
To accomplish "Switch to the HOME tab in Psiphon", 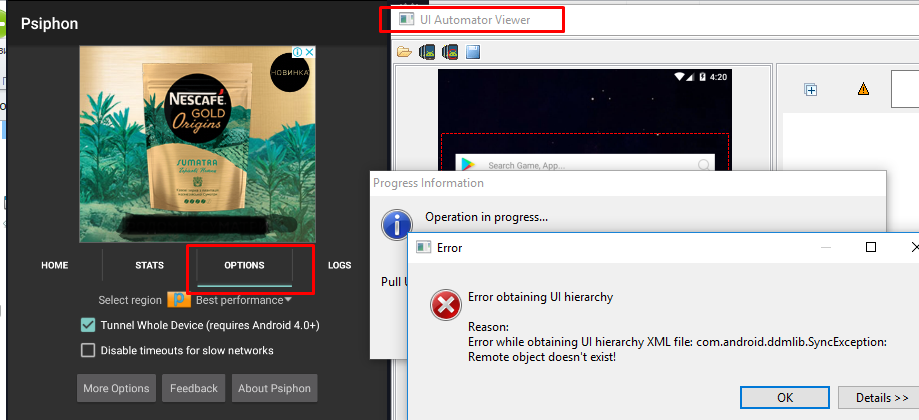I will [x=55, y=265].
